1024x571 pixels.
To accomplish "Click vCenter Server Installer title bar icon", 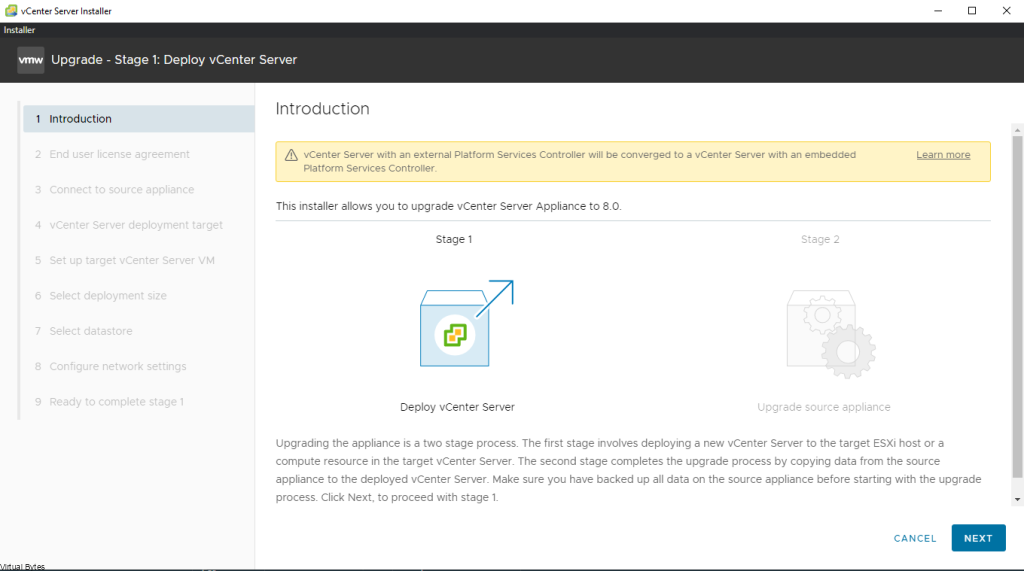I will pos(10,10).
